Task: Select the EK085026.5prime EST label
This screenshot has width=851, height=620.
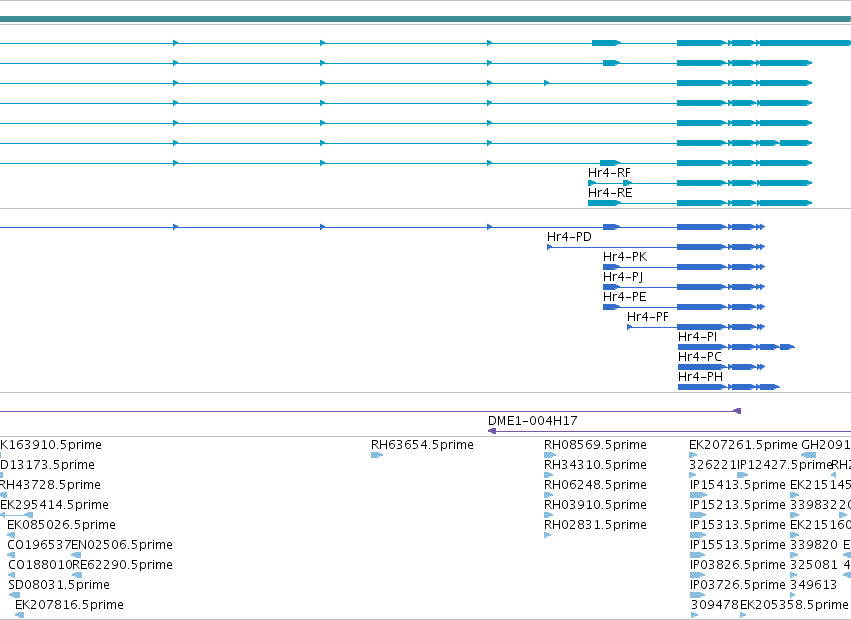Action: click(61, 525)
